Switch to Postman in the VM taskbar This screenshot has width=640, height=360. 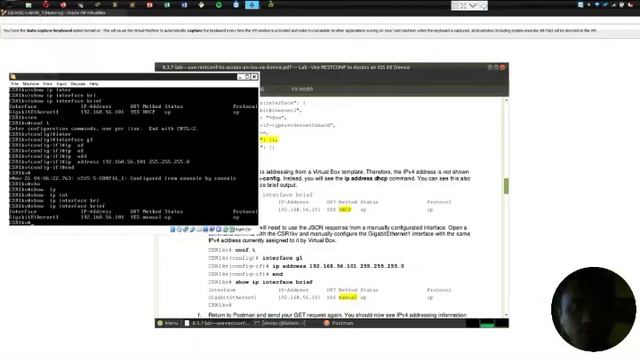(x=338, y=323)
